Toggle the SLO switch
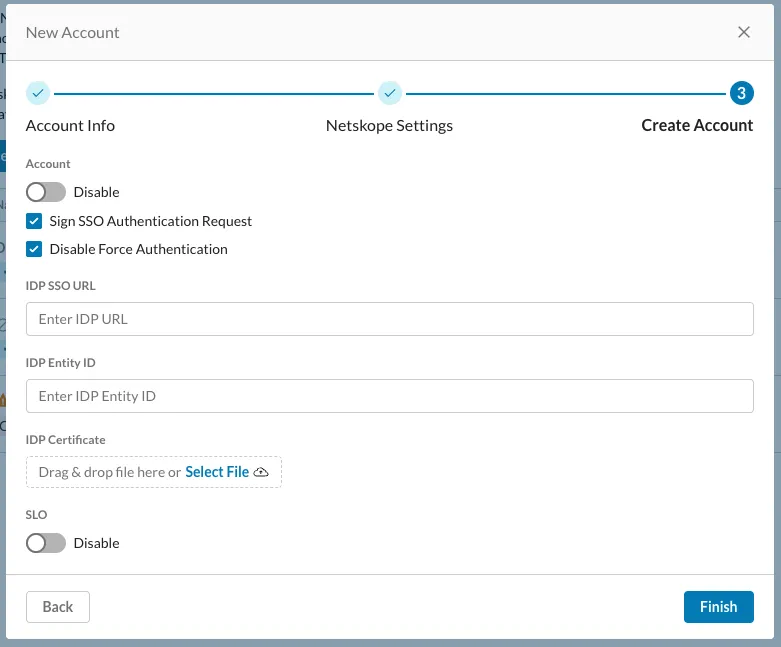Viewport: 781px width, 647px height. click(46, 543)
